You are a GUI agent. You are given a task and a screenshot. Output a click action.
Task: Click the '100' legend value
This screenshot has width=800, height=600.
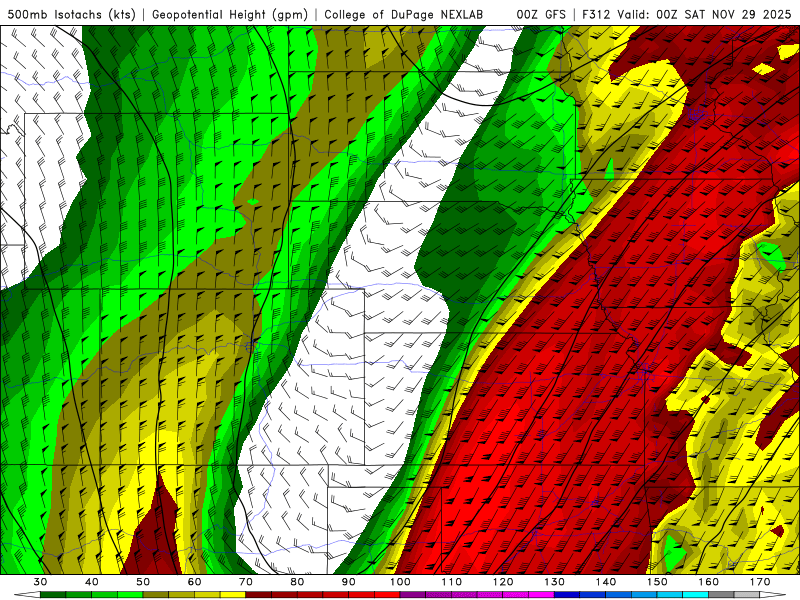(400, 582)
